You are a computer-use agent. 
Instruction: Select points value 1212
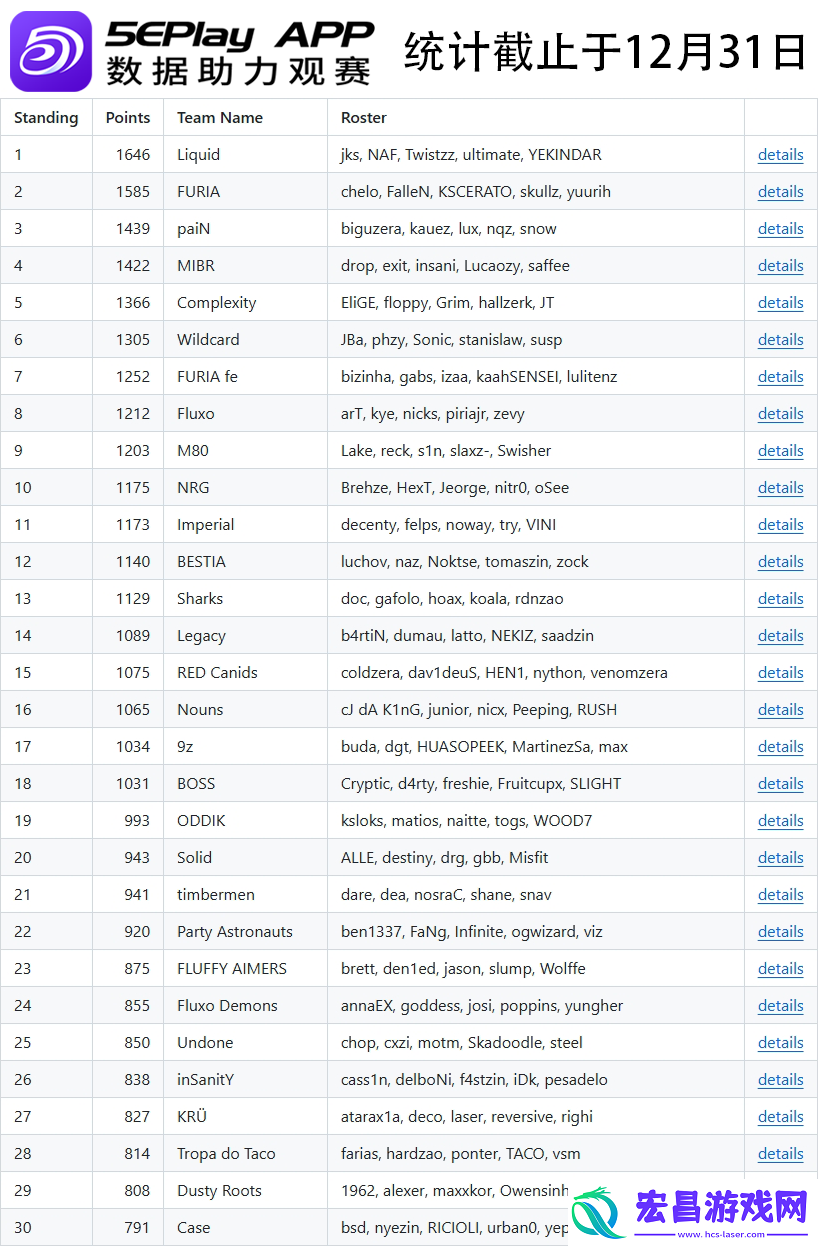132,414
